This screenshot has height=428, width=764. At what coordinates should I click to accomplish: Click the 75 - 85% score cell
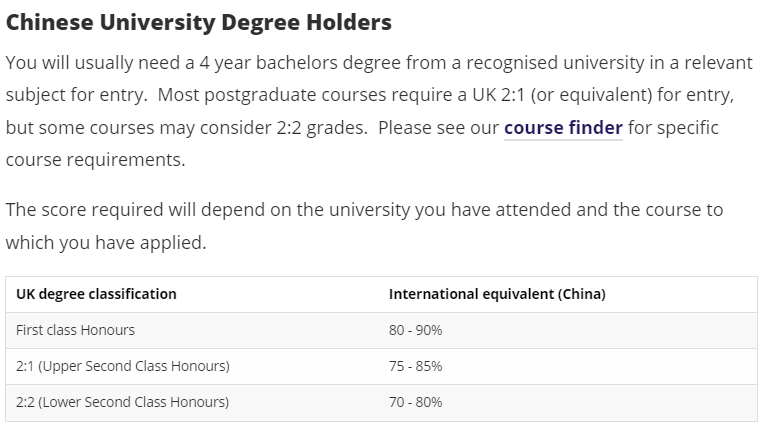[x=415, y=366]
